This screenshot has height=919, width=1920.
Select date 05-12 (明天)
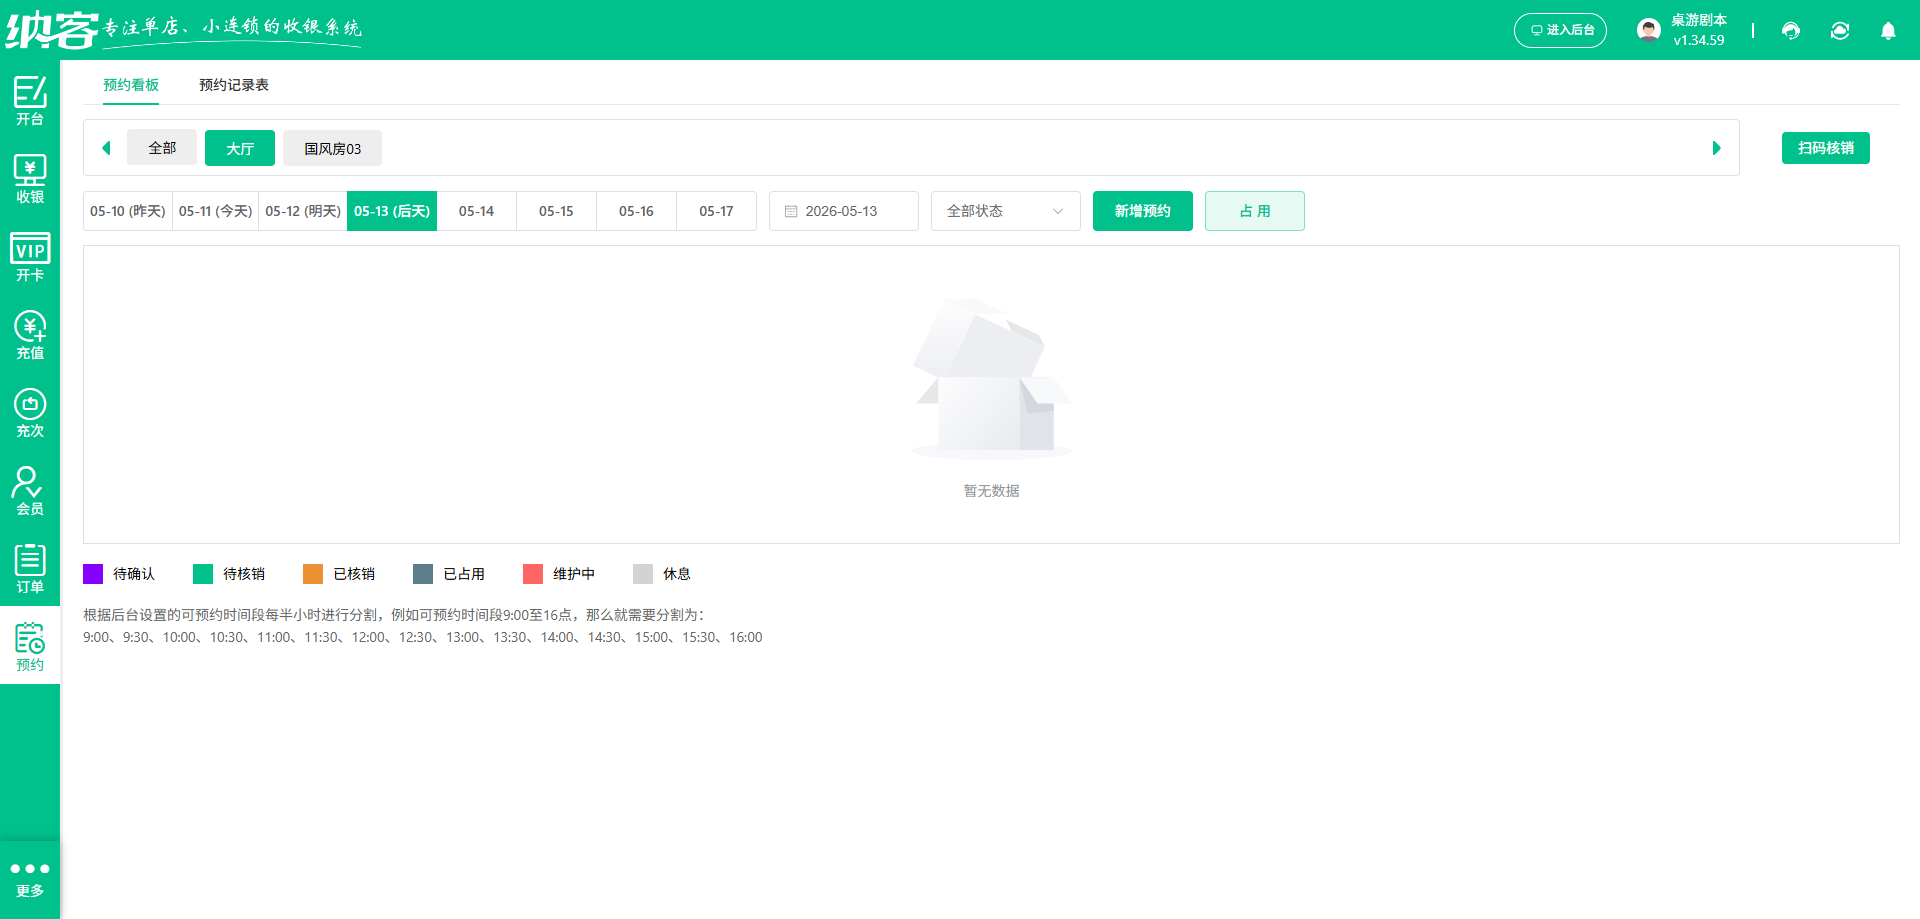(303, 211)
